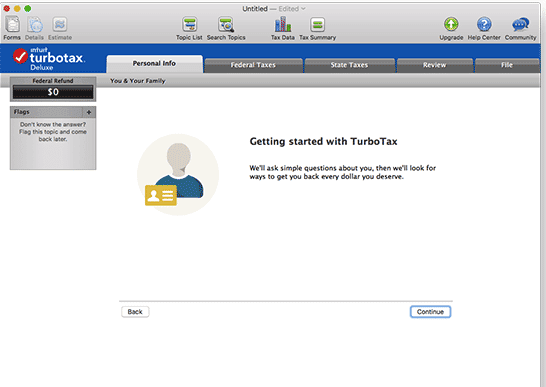
Task: Open the Topic List icon
Action: tap(189, 24)
